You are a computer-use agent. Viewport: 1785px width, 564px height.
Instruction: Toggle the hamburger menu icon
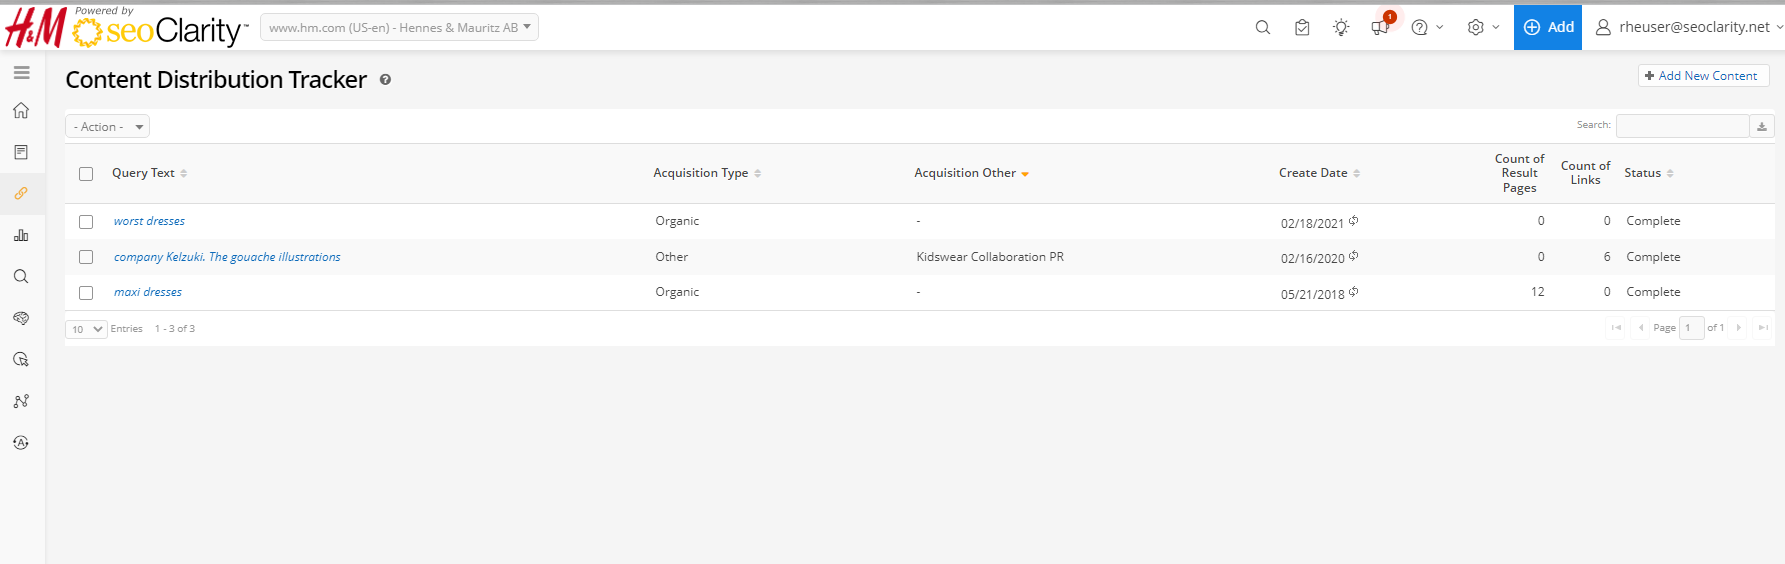click(x=21, y=73)
